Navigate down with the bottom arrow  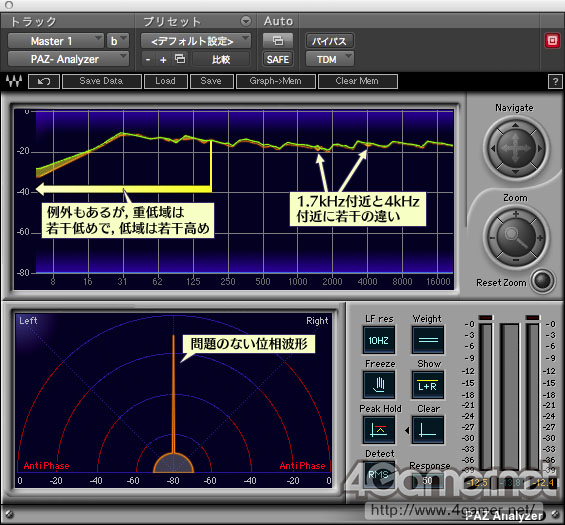(x=515, y=172)
